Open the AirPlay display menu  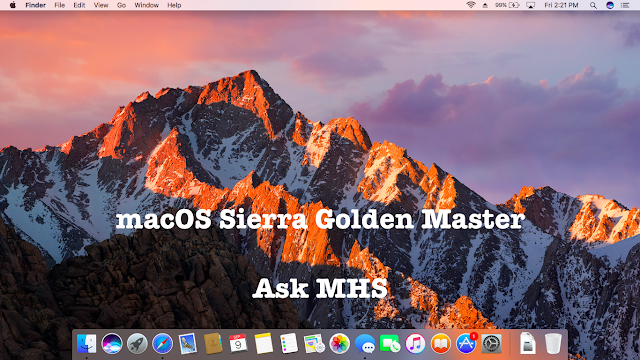point(530,5)
